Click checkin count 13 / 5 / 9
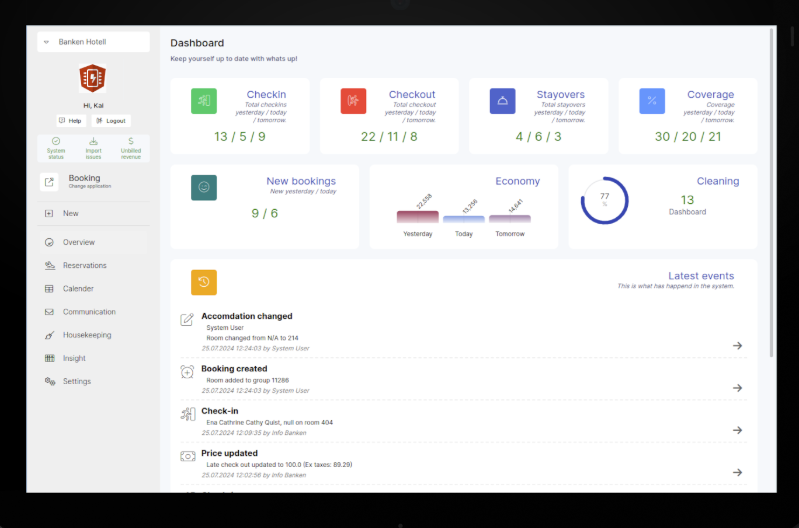799x528 pixels. pyautogui.click(x=239, y=137)
